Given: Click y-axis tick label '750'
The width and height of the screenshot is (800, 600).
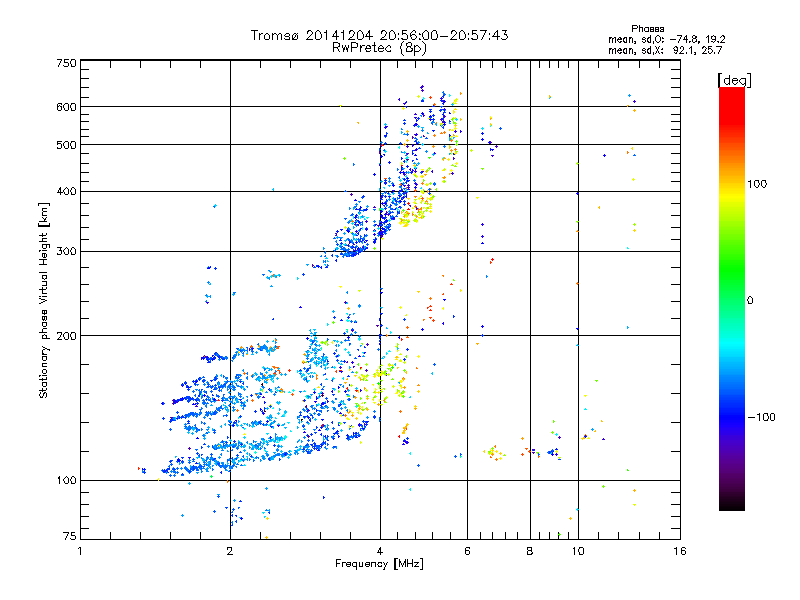Looking at the screenshot, I should click(66, 63).
